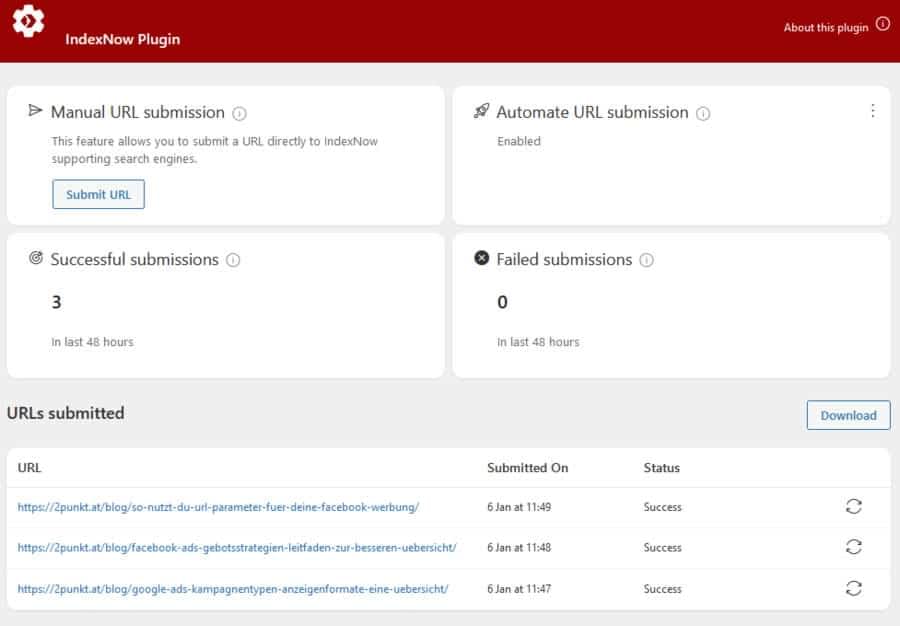This screenshot has width=900, height=626.
Task: Click the successful submissions count 3
Action: click(x=56, y=302)
